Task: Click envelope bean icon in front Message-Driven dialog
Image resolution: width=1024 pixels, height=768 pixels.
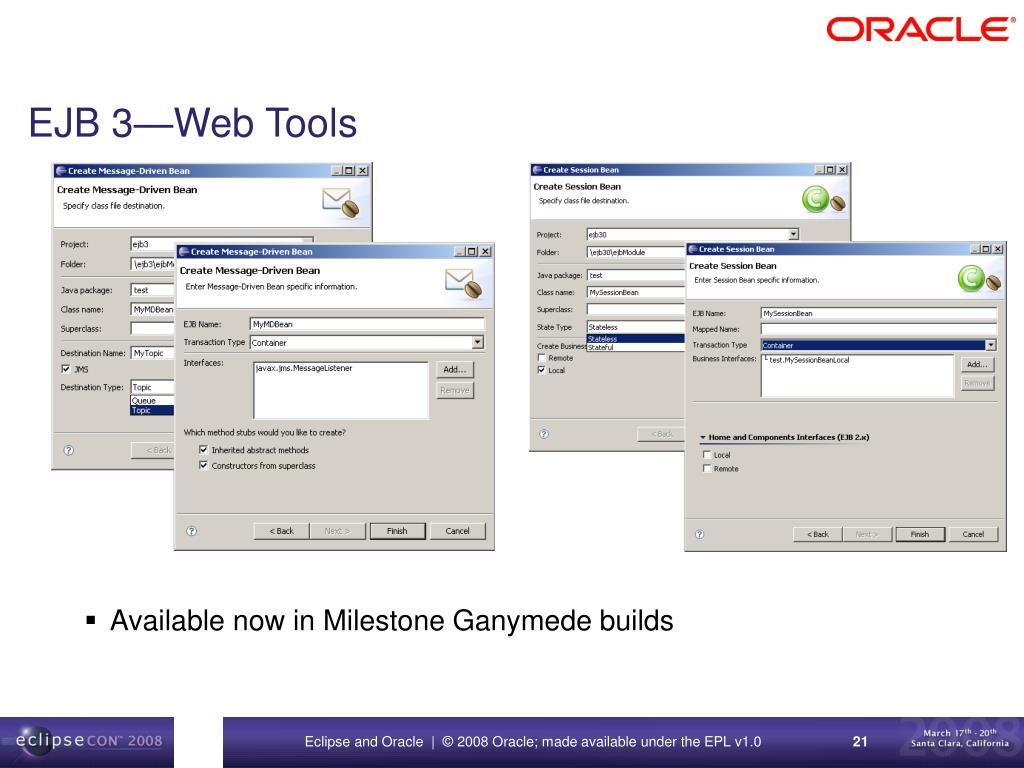Action: click(x=464, y=284)
